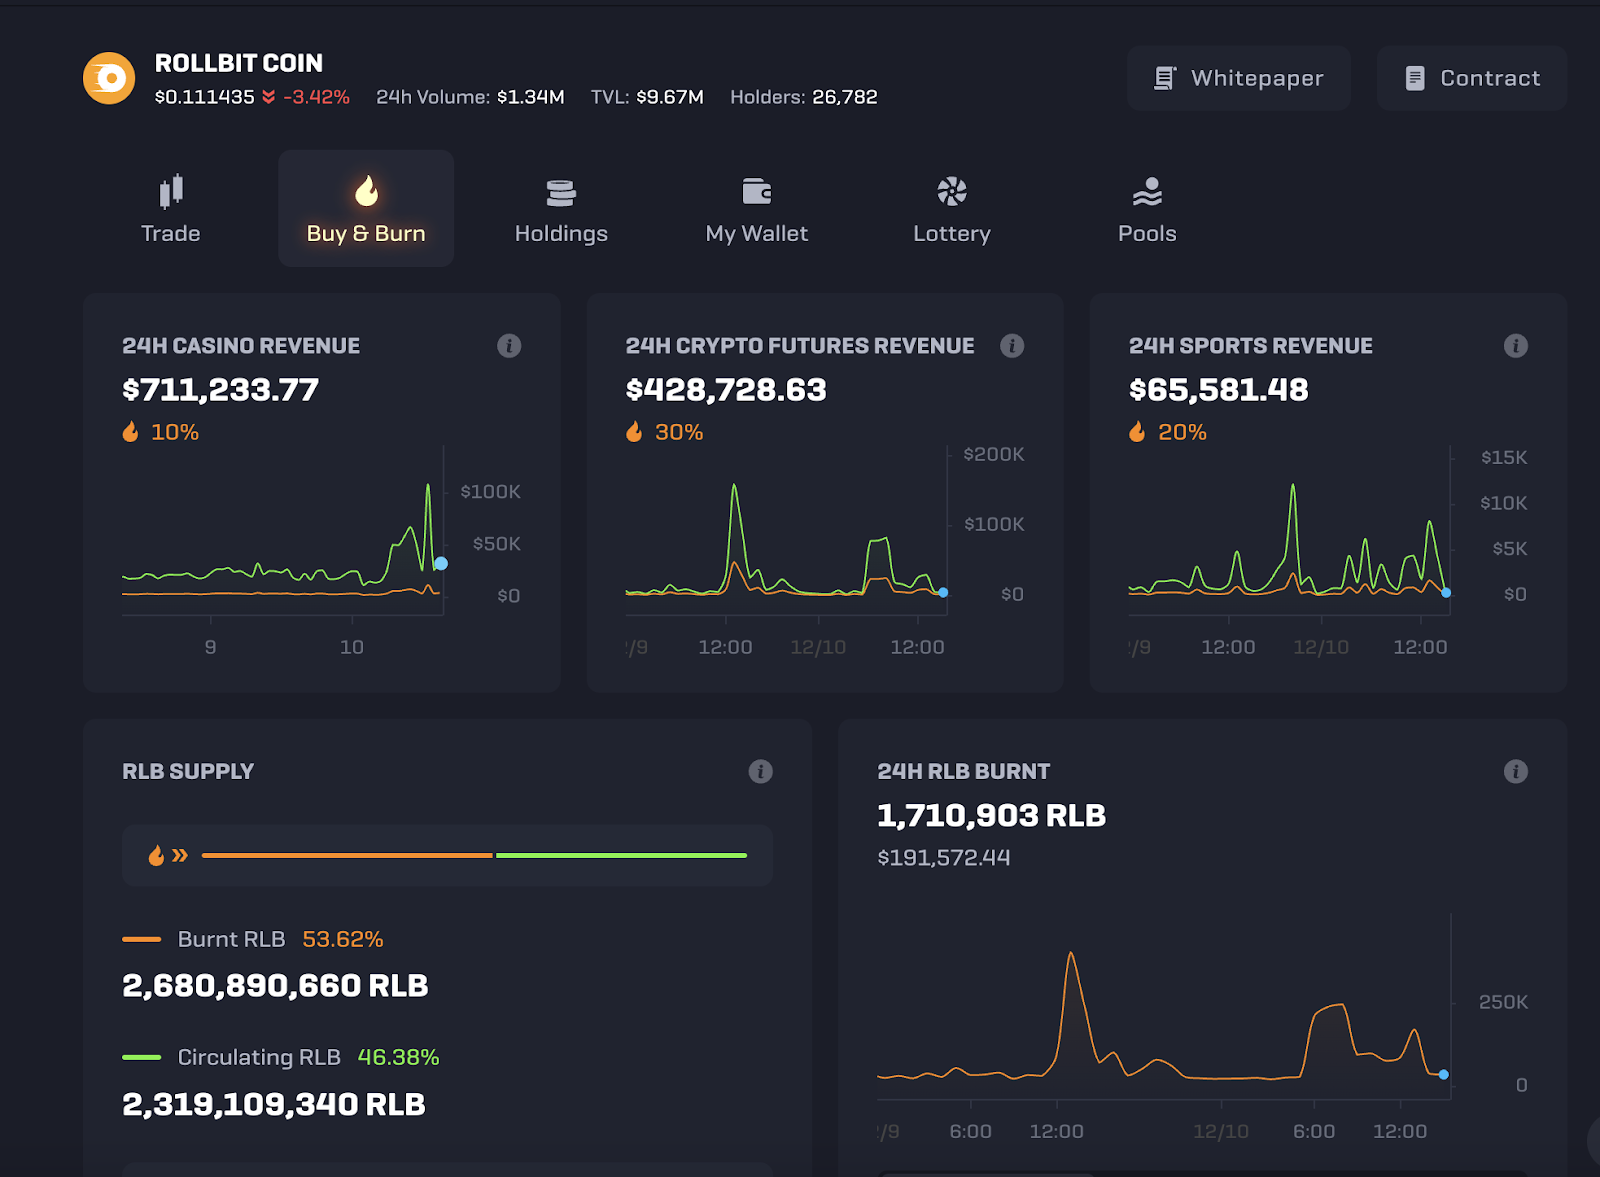Viewport: 1600px width, 1177px height.
Task: Click the 2,319,109,340 RLB circulating total
Action: click(x=274, y=1105)
